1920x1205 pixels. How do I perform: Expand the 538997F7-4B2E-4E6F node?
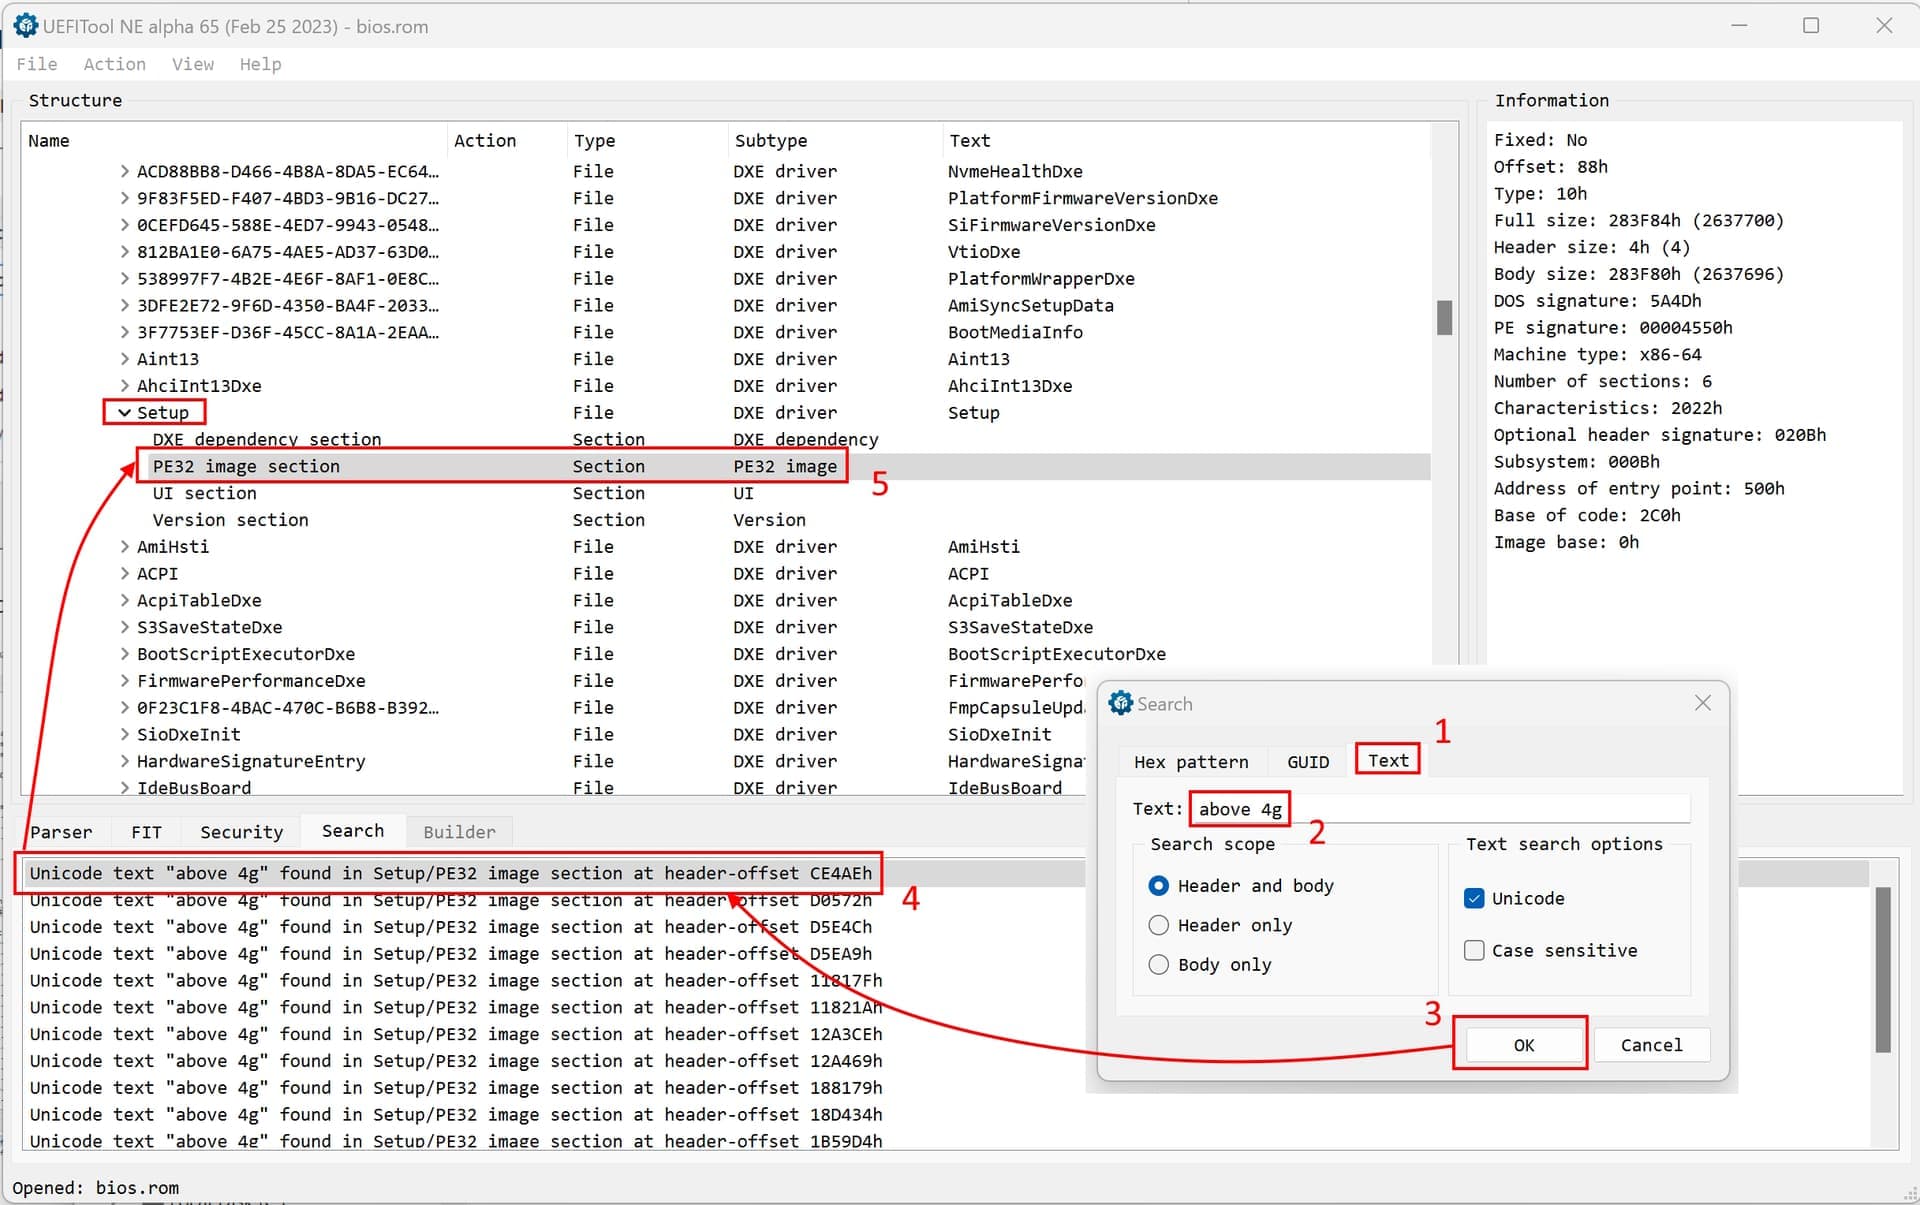pos(124,278)
